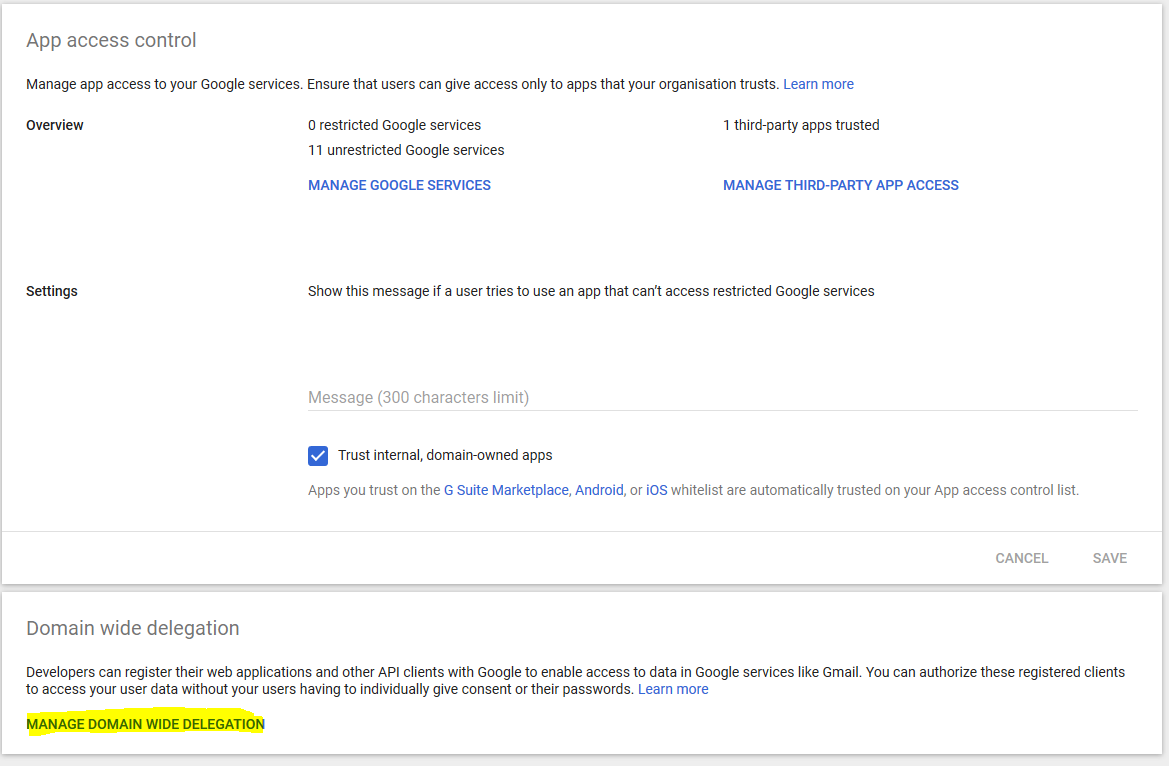Open MANAGE THIRD-PARTY APP ACCESS

[x=840, y=185]
